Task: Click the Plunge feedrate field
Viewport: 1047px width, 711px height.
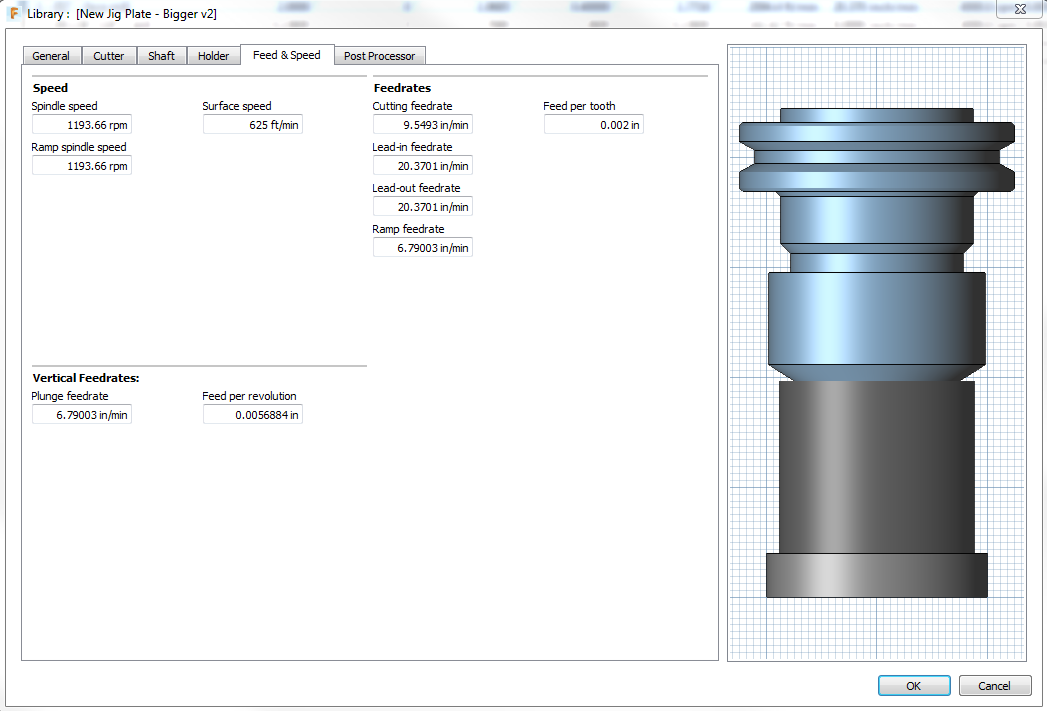Action: (82, 415)
